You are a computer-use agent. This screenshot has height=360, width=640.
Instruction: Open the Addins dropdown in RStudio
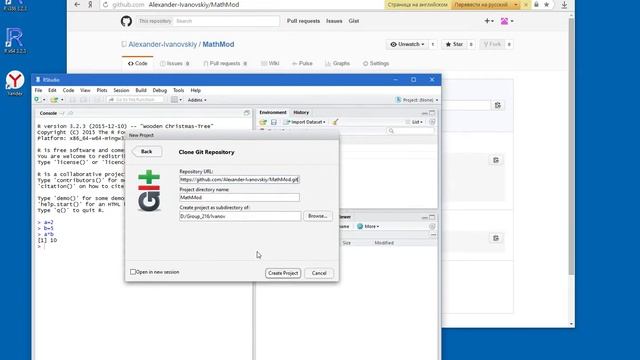coord(197,100)
